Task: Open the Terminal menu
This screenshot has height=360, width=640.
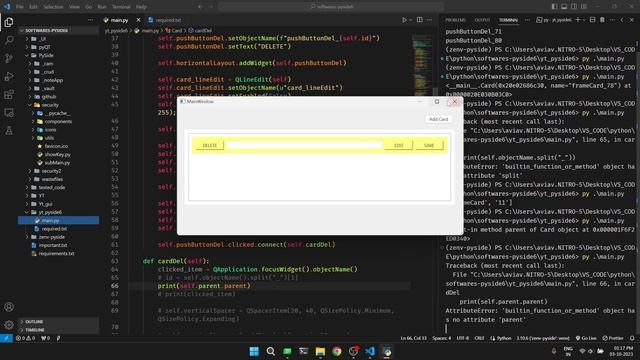Action: (x=121, y=7)
